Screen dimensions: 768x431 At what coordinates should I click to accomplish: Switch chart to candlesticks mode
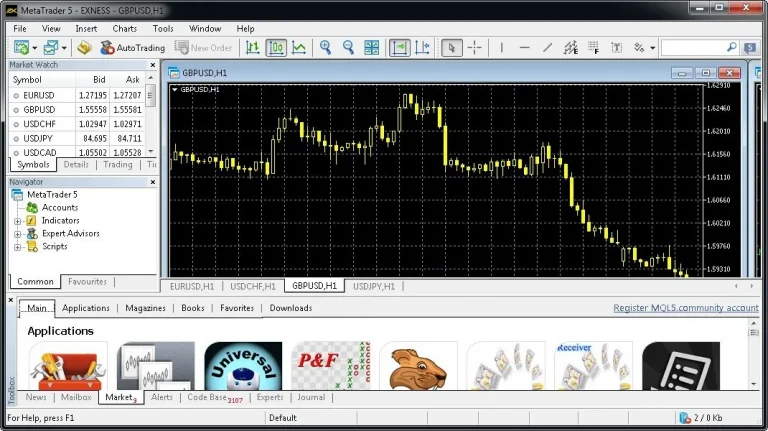pos(276,48)
